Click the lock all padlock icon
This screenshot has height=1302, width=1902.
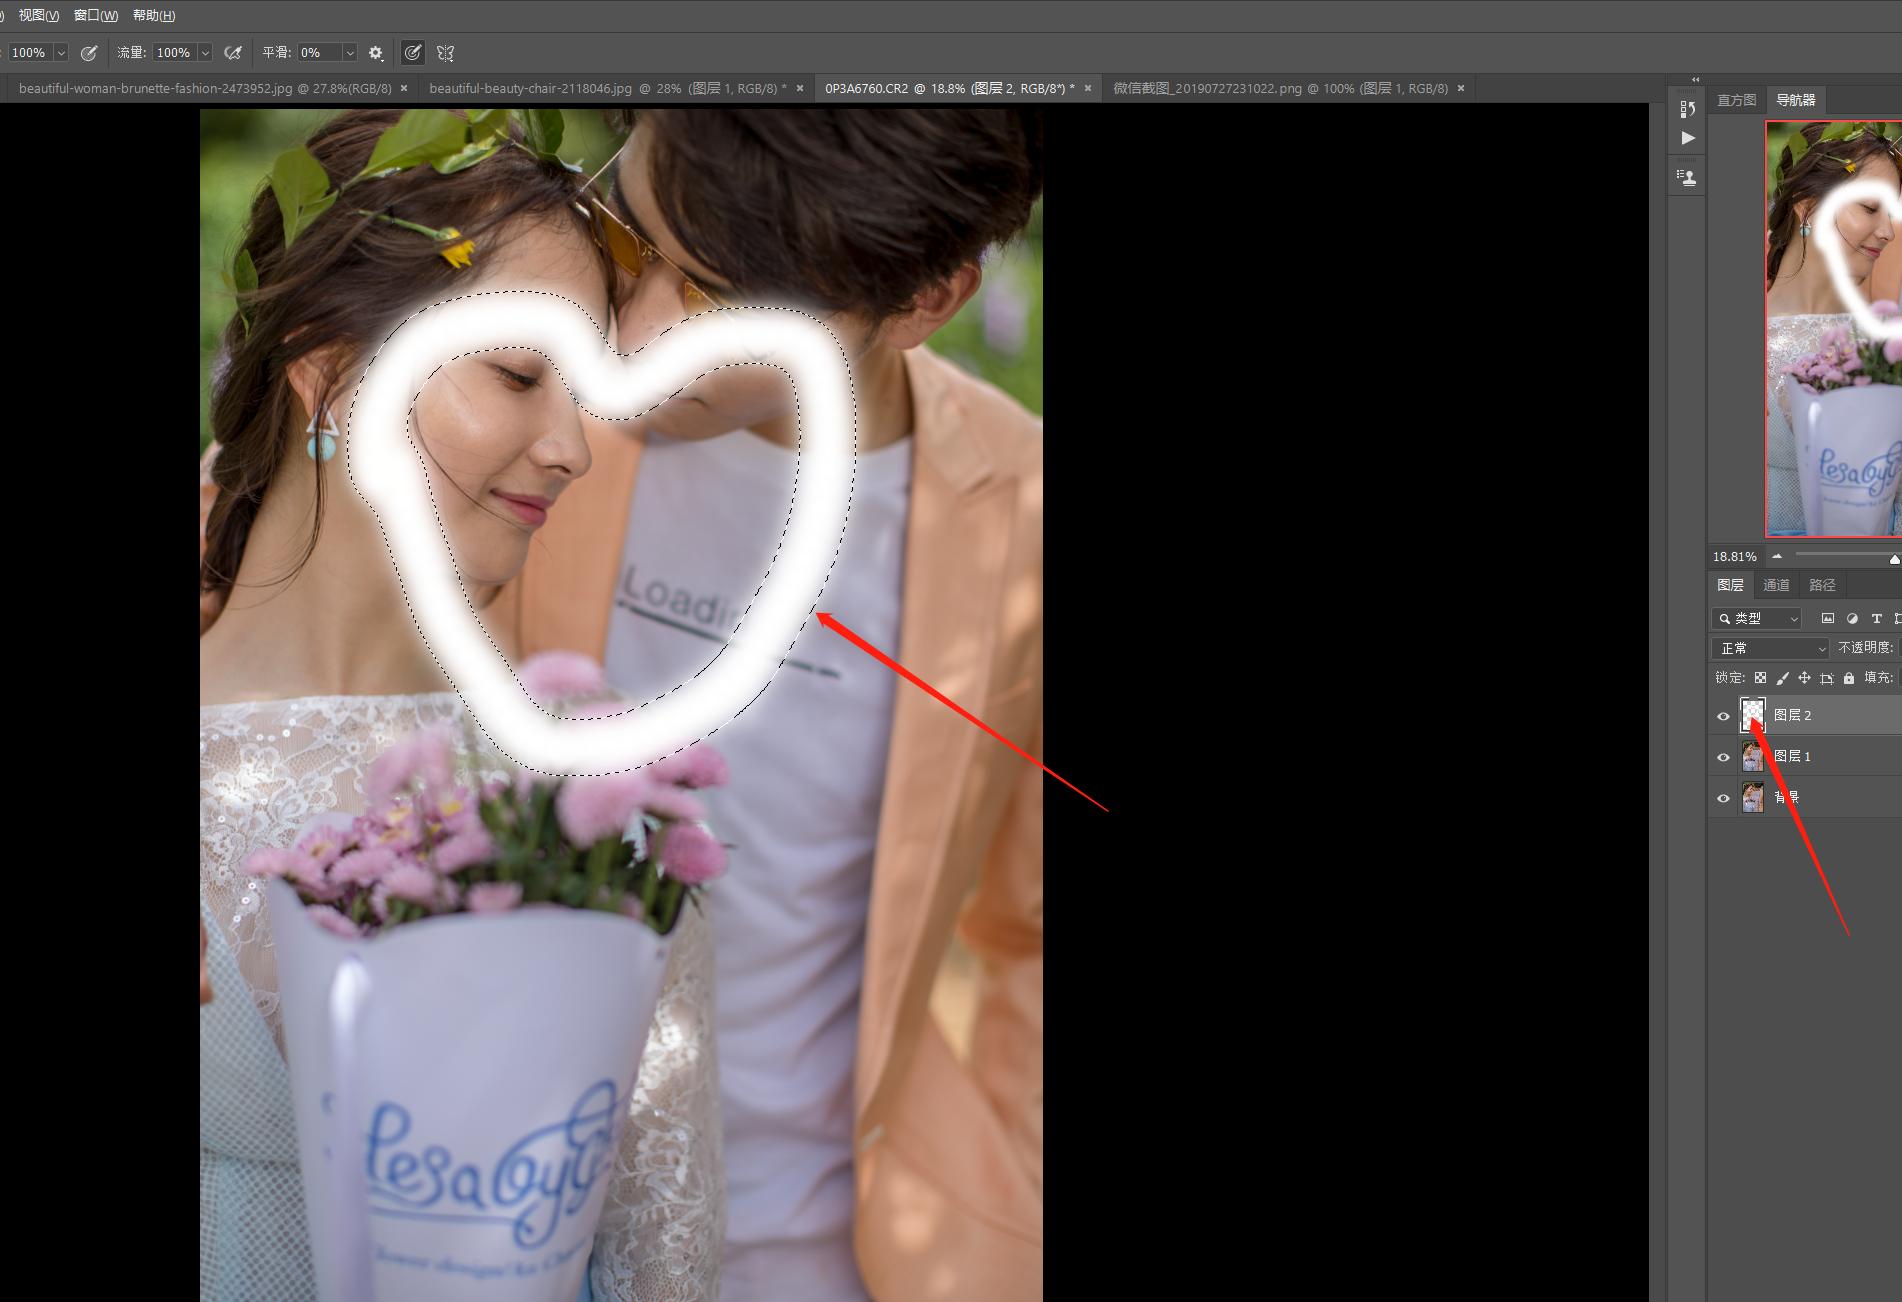(x=1849, y=678)
